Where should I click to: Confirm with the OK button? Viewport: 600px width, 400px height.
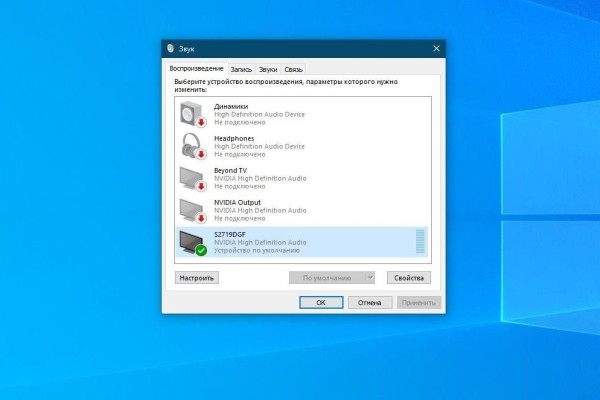321,302
